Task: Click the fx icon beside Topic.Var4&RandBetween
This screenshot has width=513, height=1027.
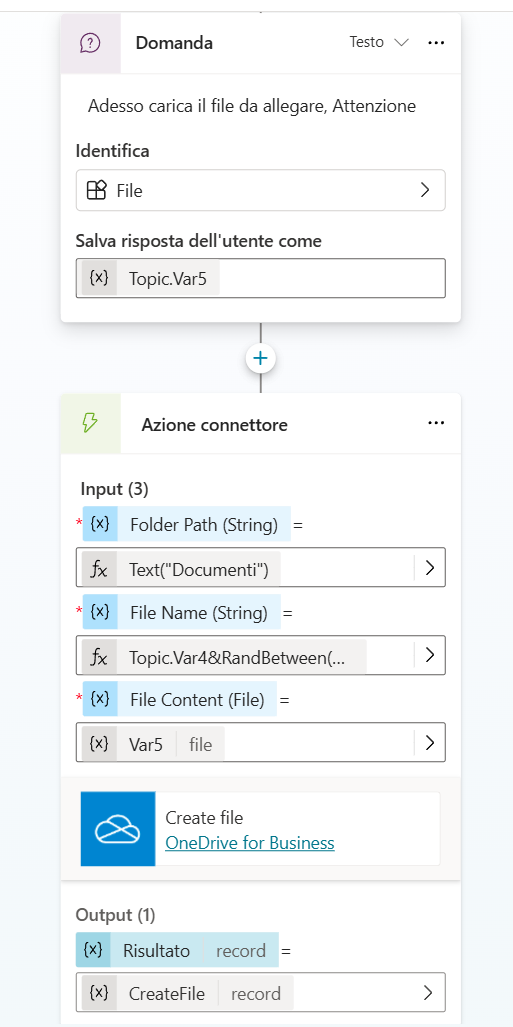Action: click(x=98, y=656)
